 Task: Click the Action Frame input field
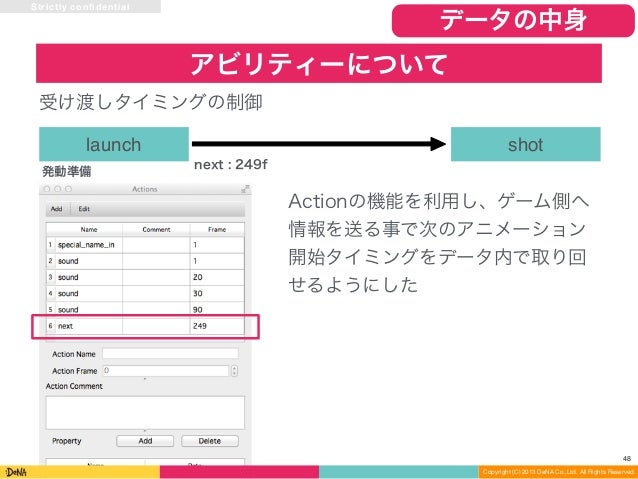point(166,371)
